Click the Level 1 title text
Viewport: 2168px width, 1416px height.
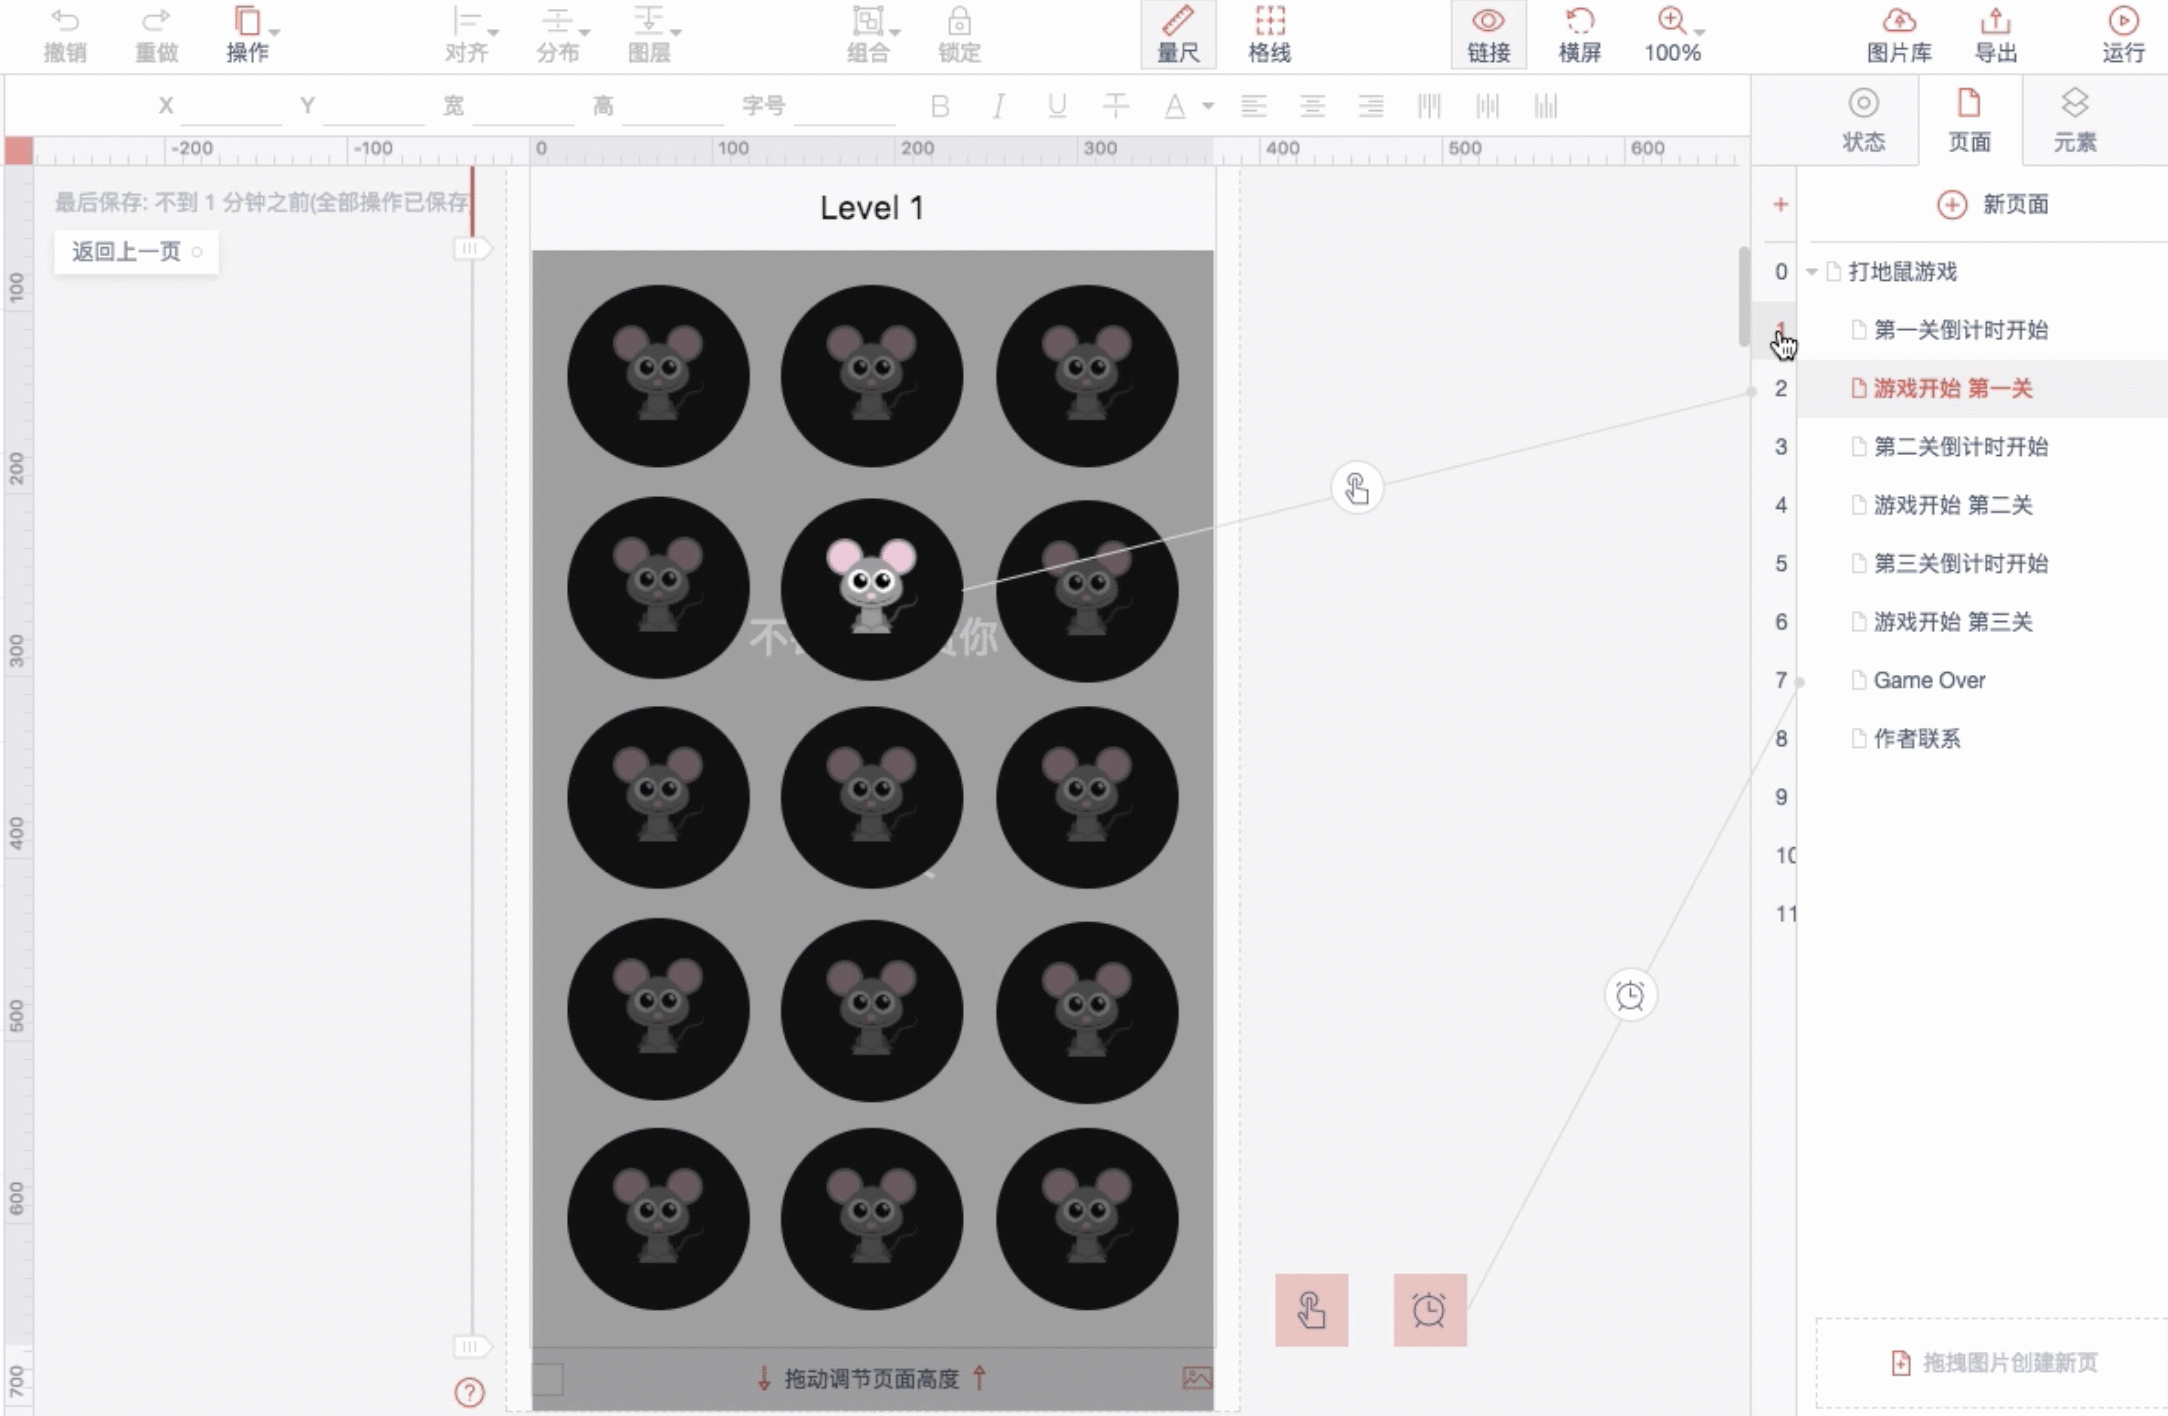(872, 208)
